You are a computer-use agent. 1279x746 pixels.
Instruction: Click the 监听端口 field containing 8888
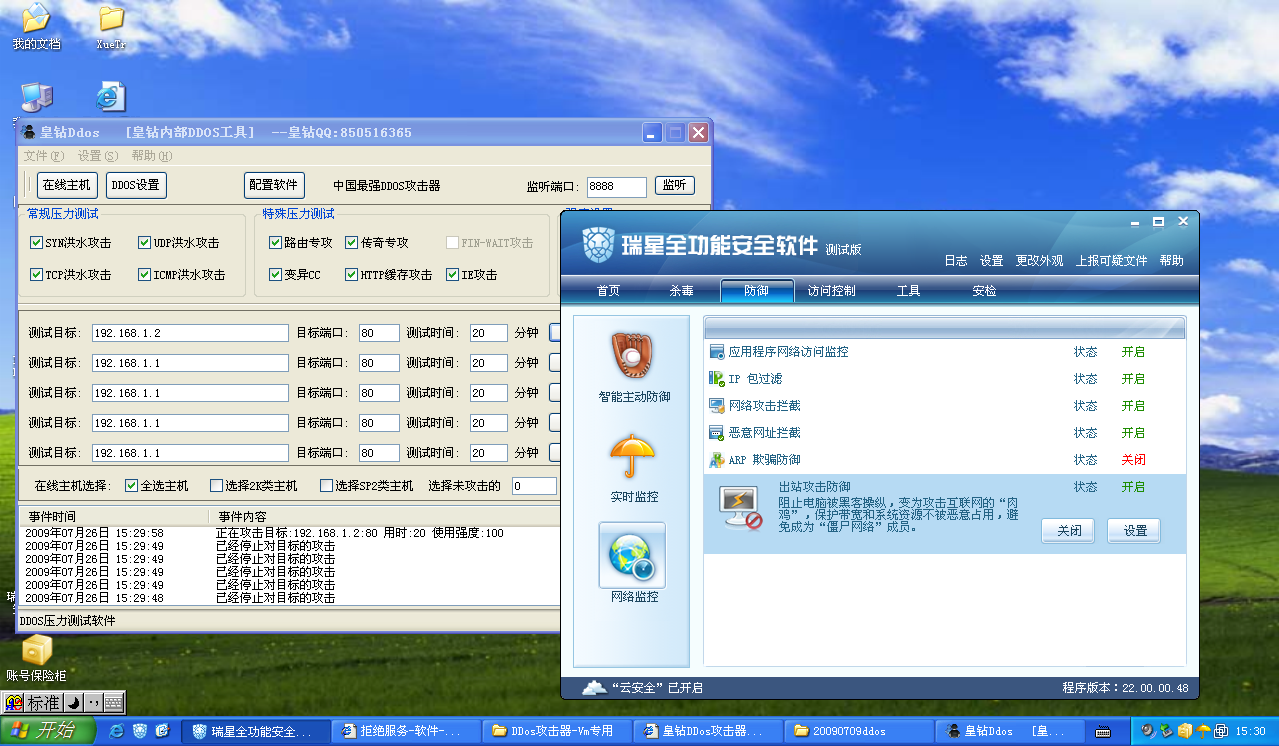pos(617,187)
